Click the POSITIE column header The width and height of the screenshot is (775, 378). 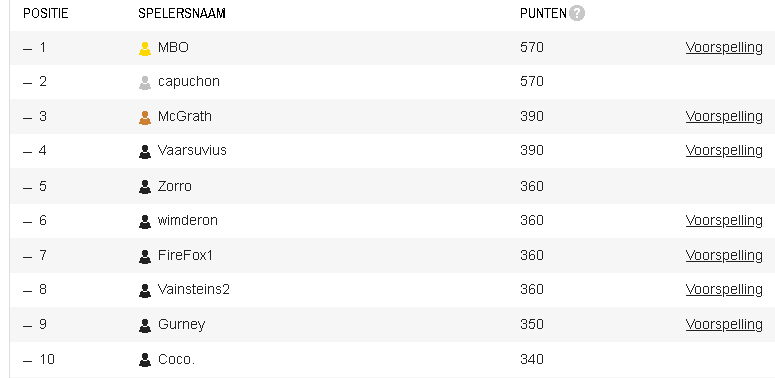45,14
